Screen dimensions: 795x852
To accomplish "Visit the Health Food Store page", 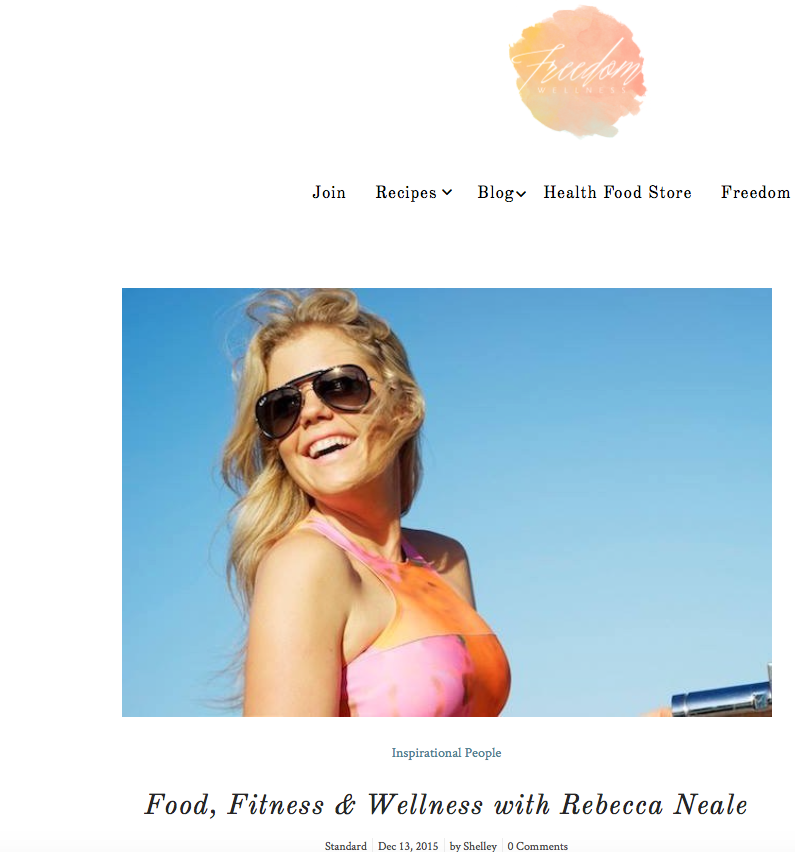I will 617,192.
